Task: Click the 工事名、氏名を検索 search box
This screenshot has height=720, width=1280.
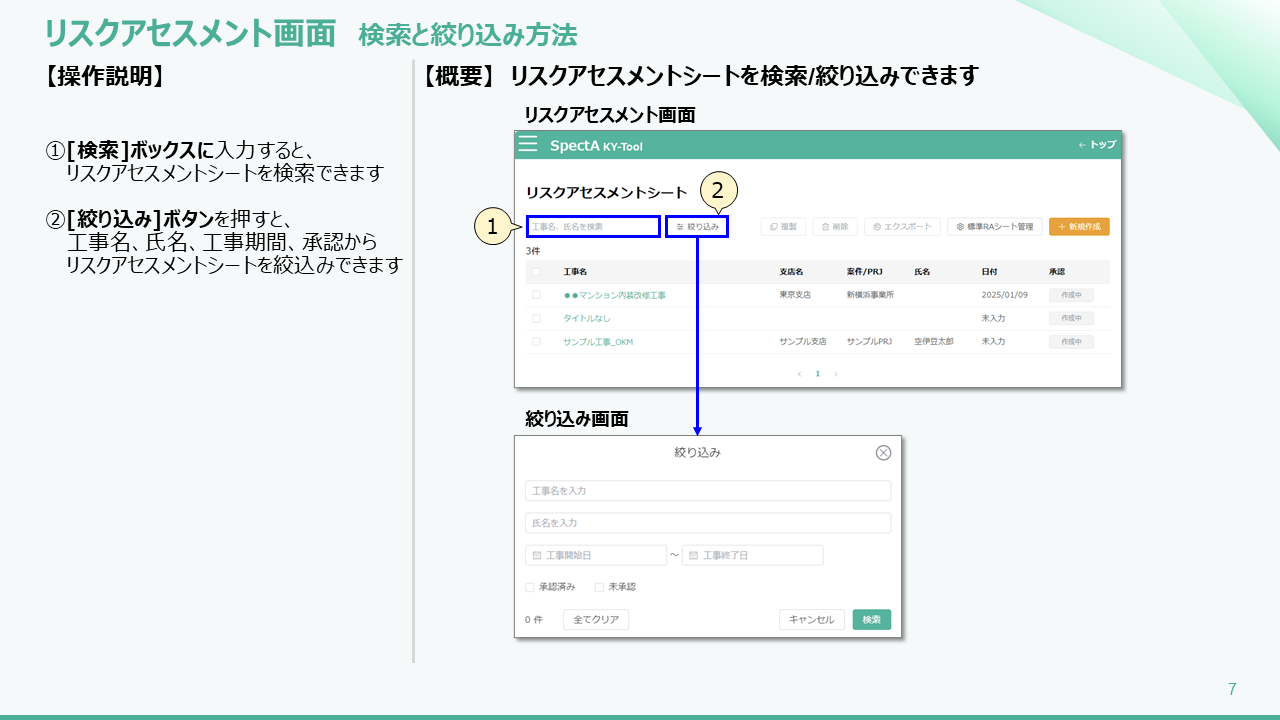Action: pyautogui.click(x=593, y=227)
